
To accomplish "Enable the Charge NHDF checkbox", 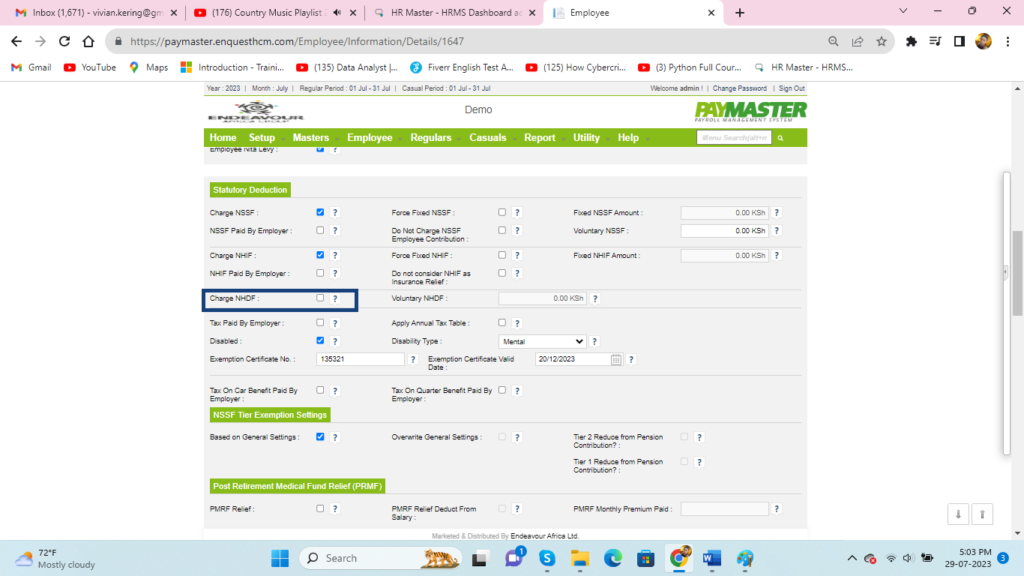I will 320,298.
